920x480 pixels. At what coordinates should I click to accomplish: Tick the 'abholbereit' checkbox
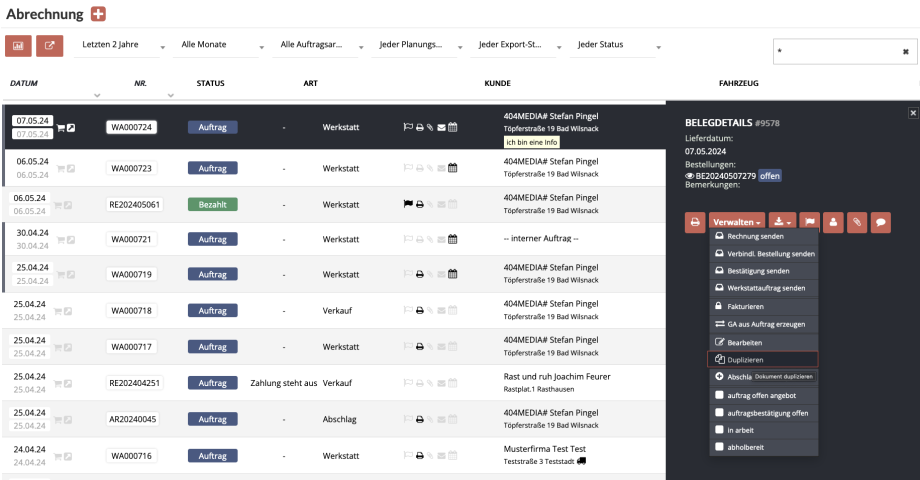tap(719, 448)
